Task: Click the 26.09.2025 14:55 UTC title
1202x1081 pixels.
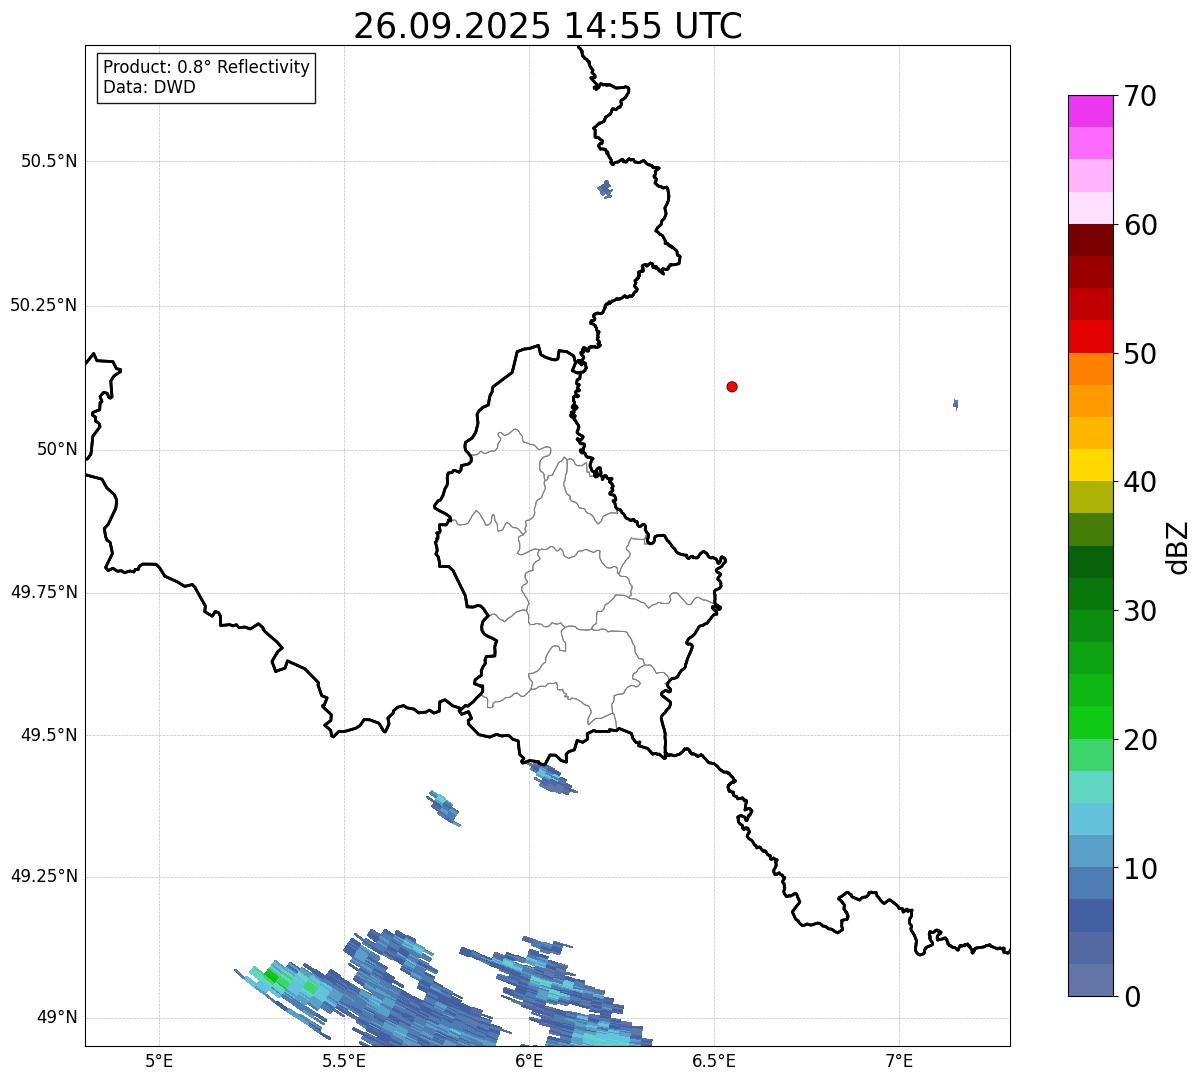Action: point(548,26)
